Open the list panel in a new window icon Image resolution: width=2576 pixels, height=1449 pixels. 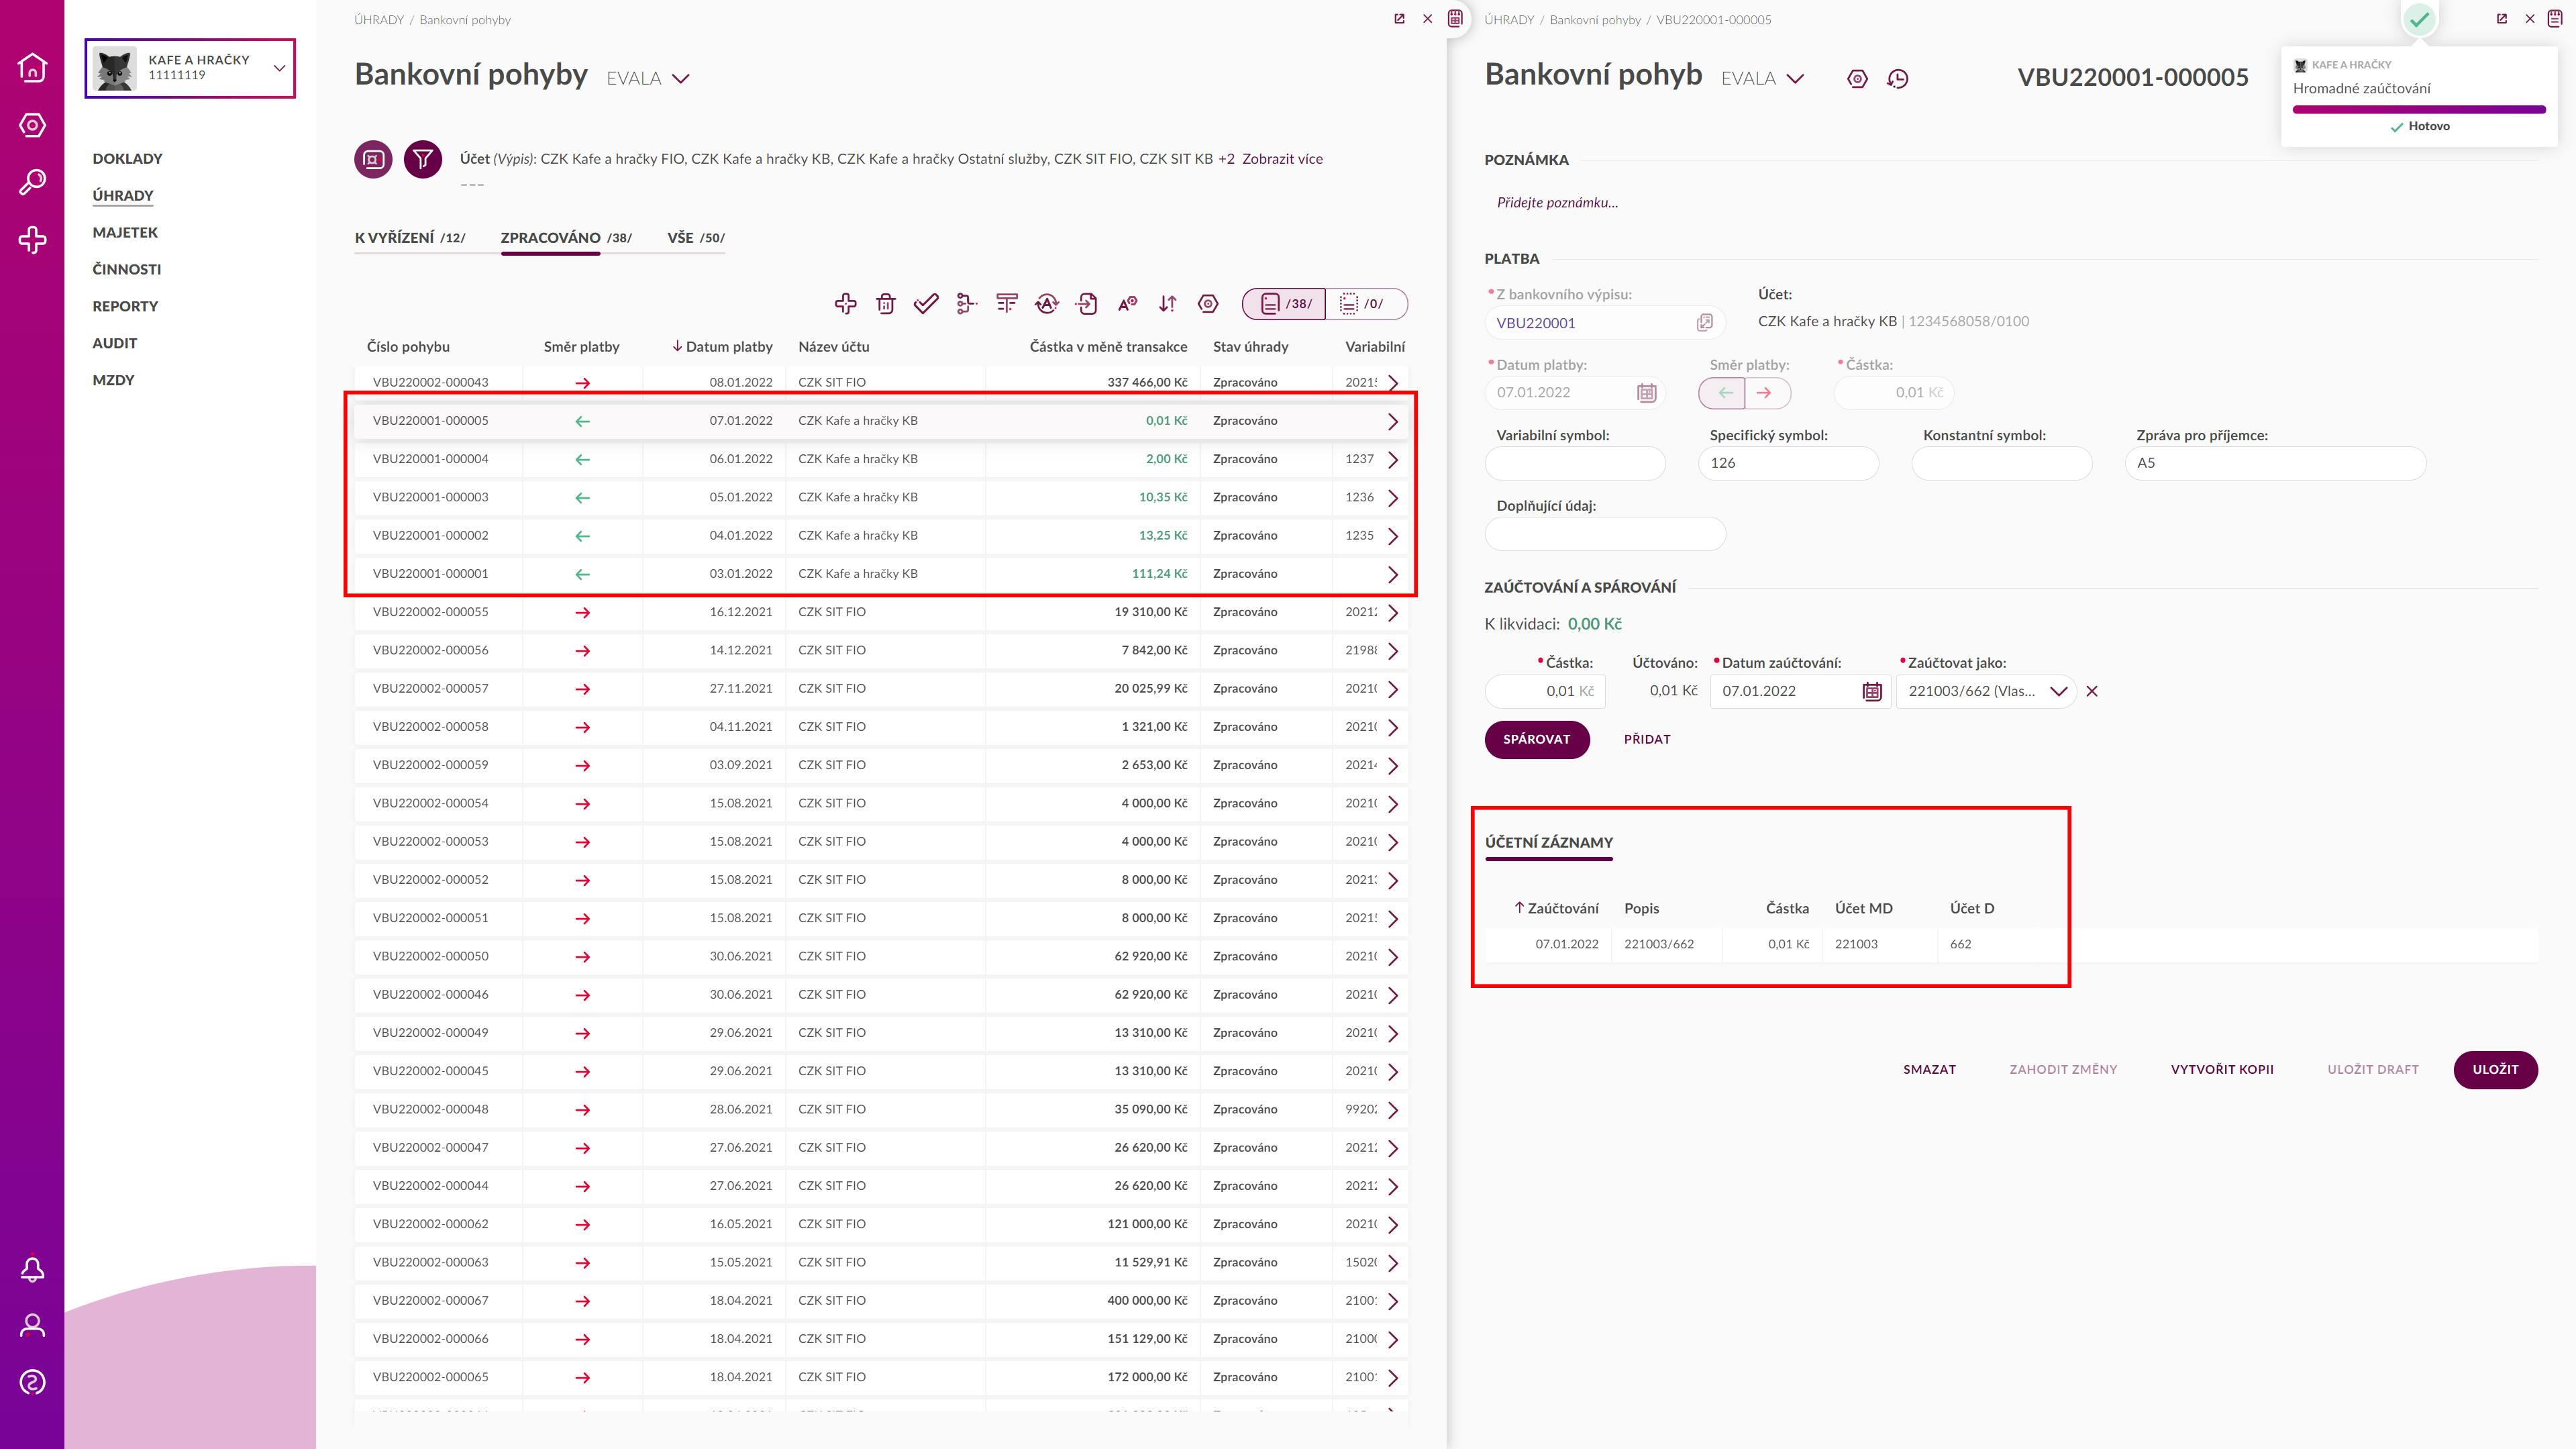coord(1399,19)
